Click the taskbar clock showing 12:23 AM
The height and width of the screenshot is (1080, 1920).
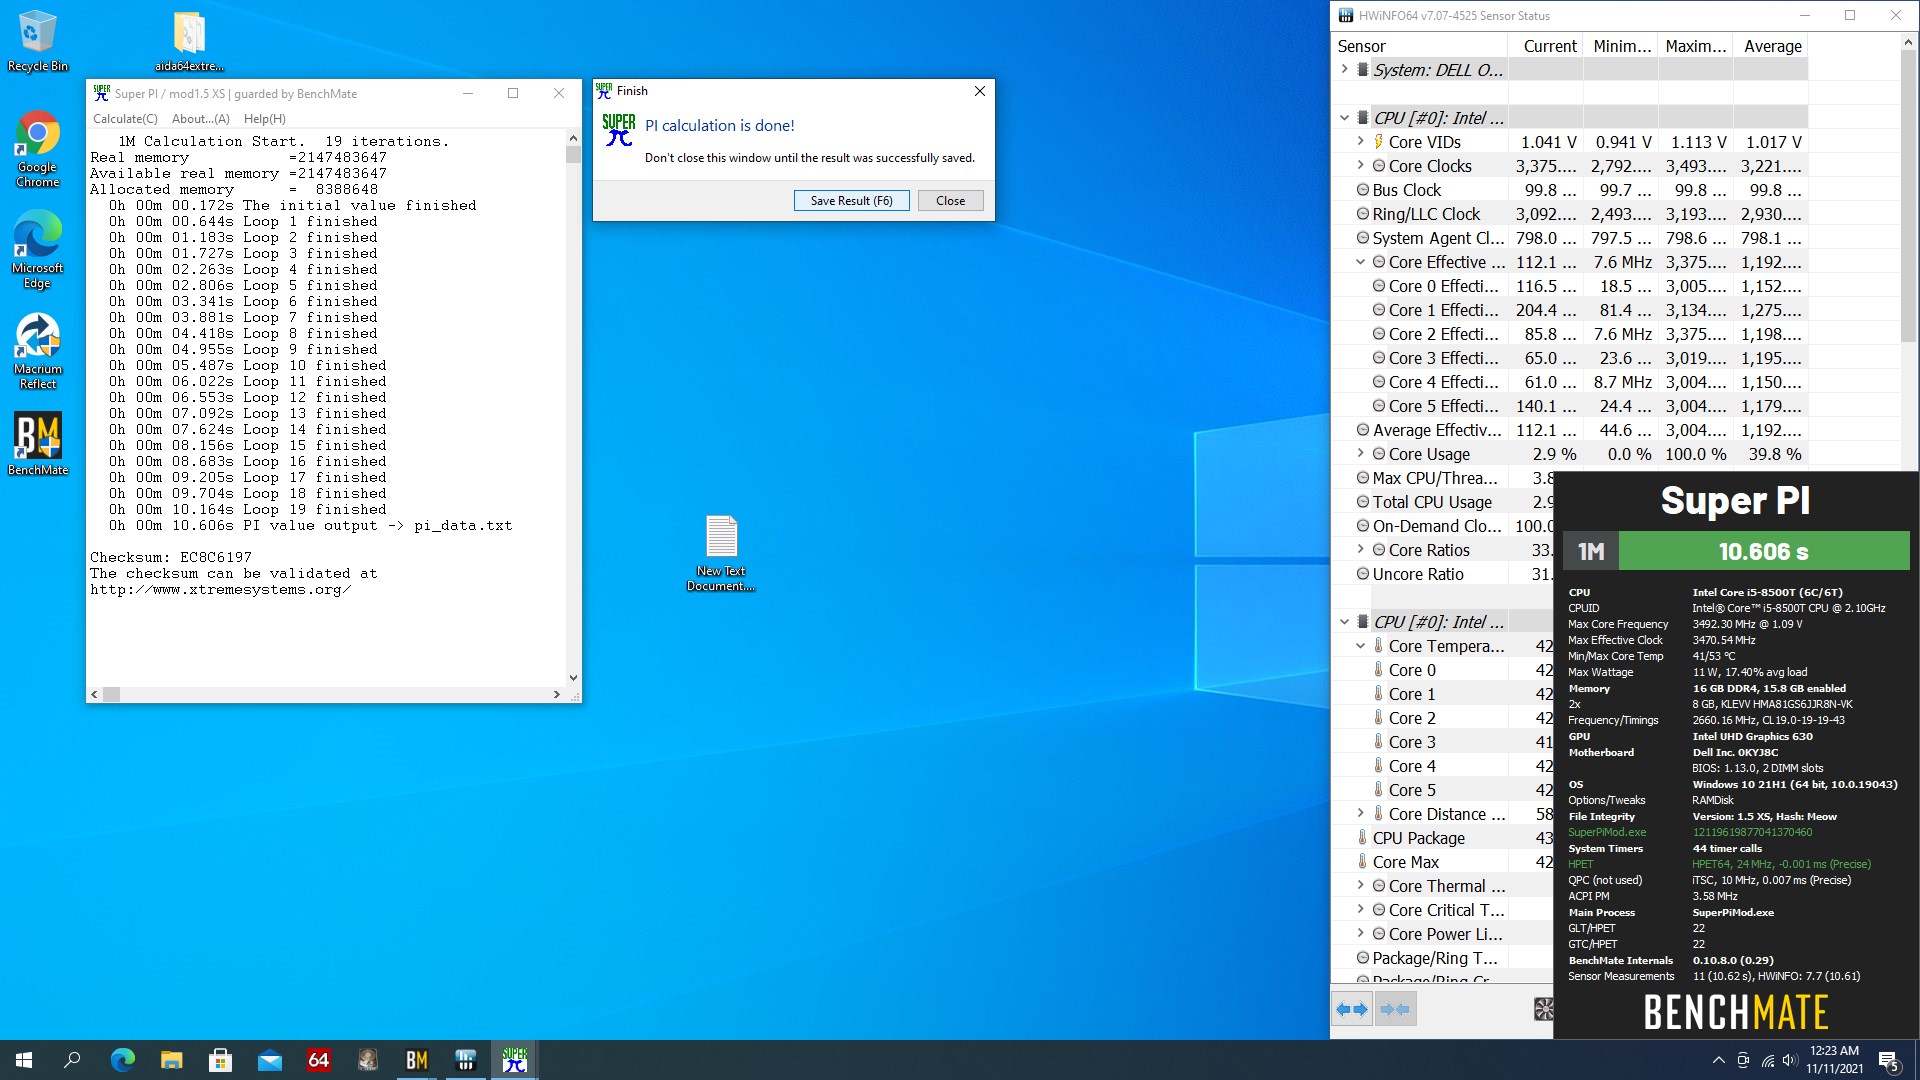[x=1834, y=1060]
